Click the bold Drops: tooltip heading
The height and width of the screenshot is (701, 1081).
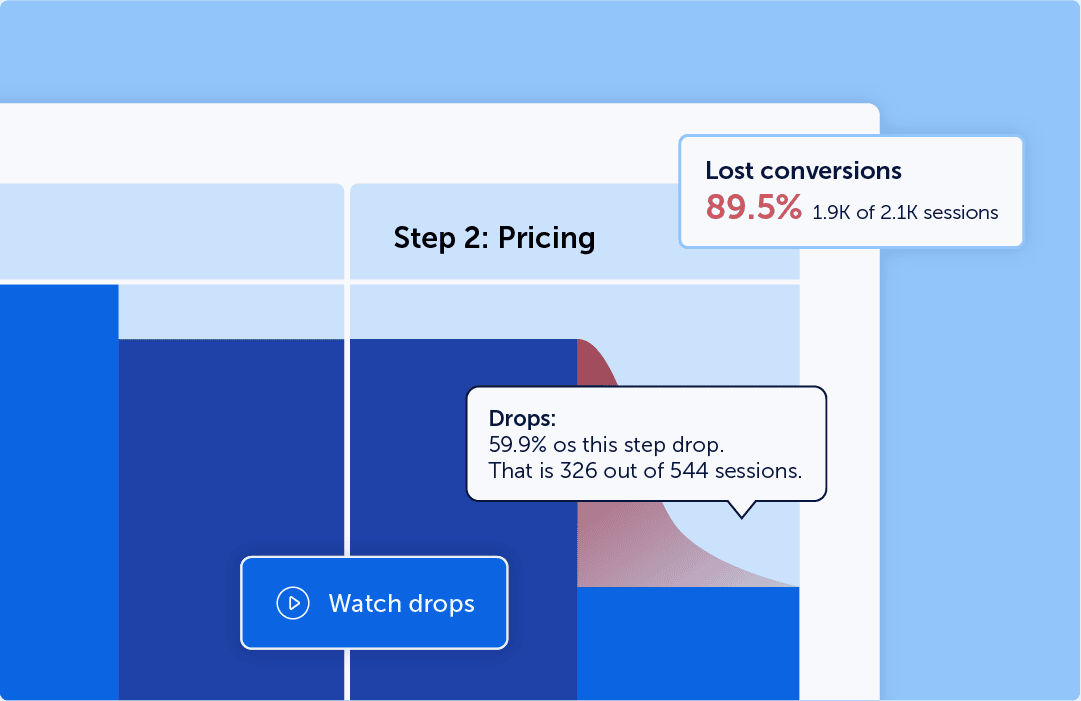[522, 418]
